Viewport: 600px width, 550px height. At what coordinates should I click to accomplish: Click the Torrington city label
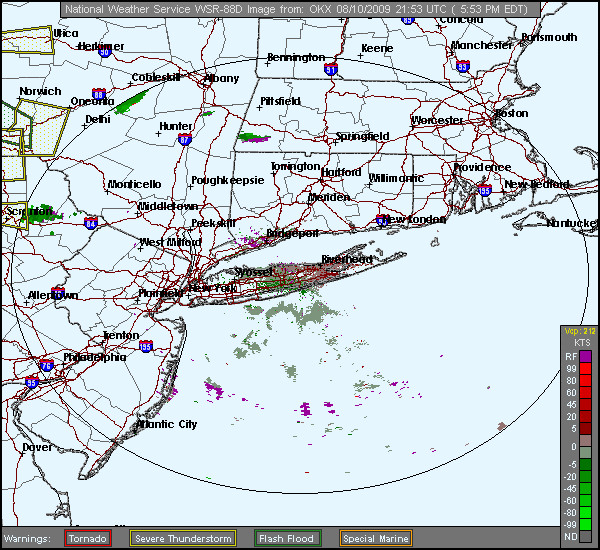[x=295, y=166]
